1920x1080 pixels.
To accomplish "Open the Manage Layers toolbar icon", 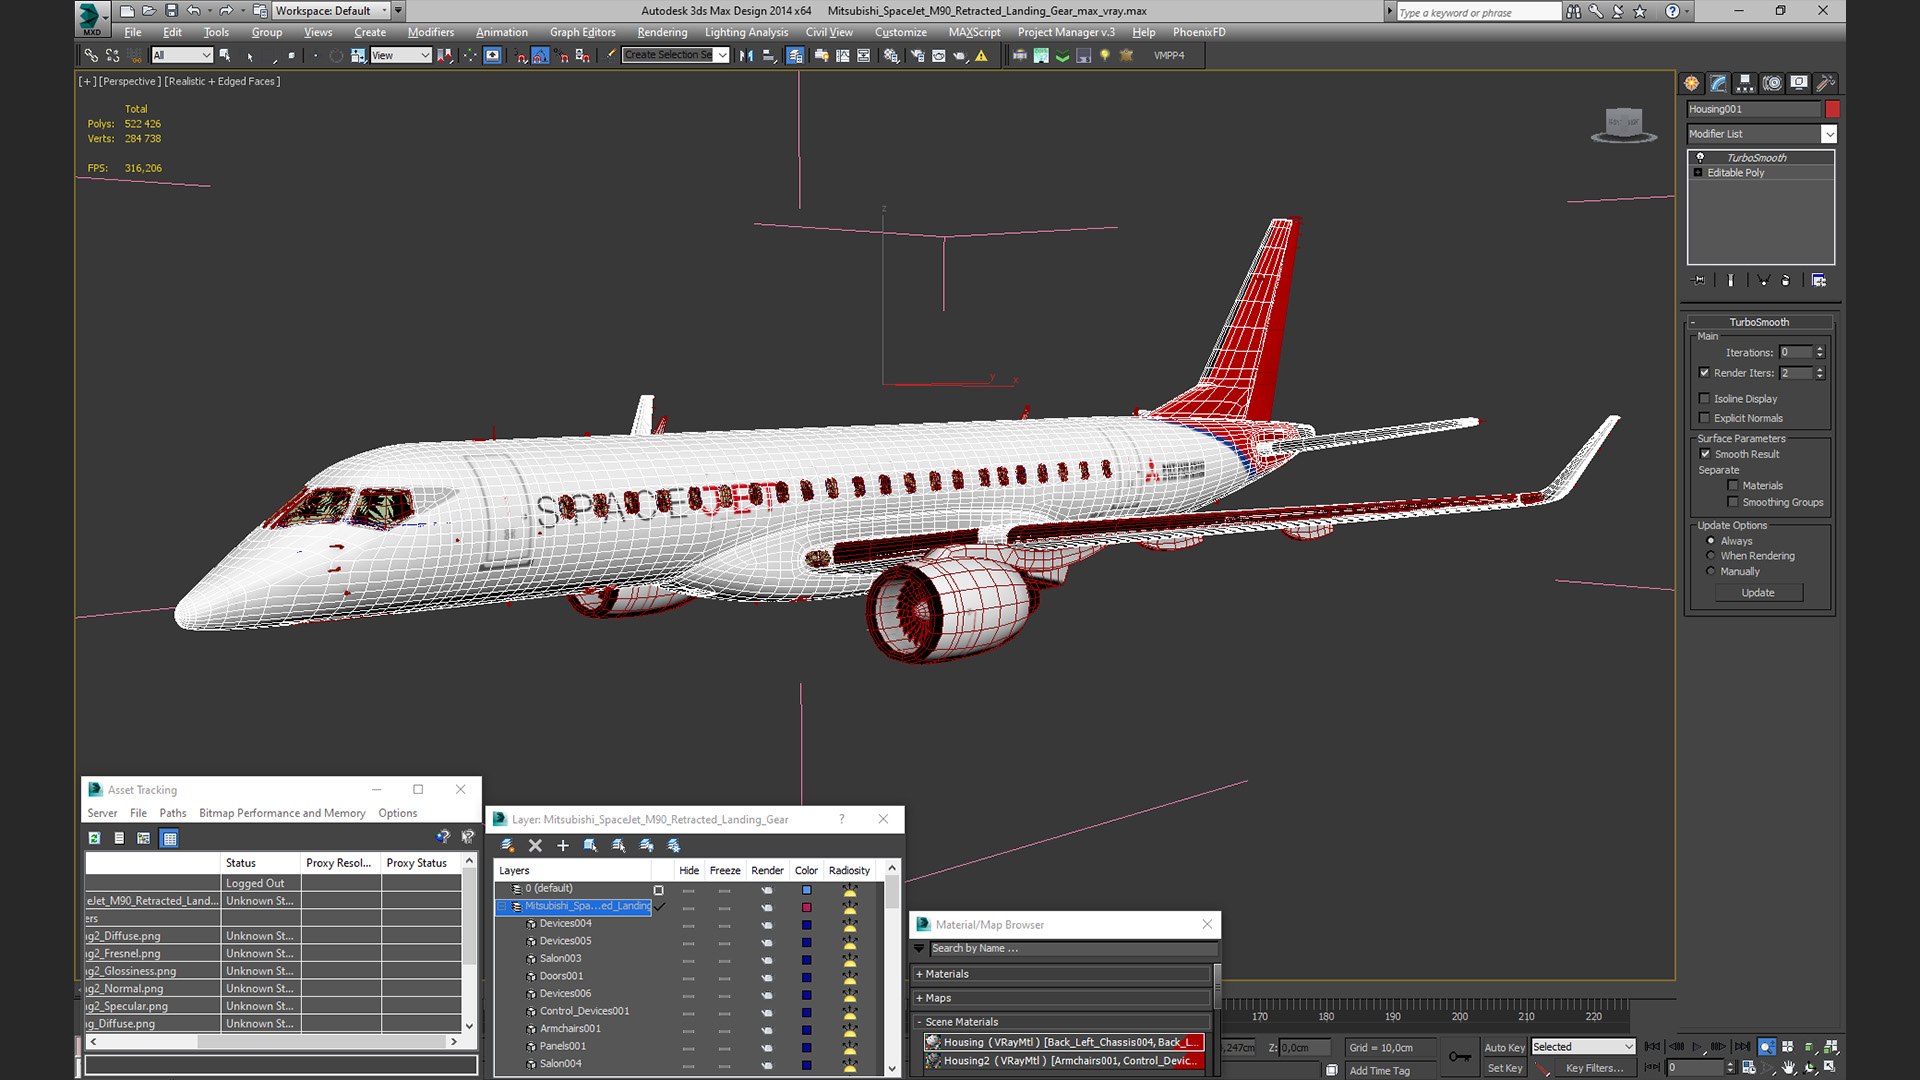I will [795, 55].
